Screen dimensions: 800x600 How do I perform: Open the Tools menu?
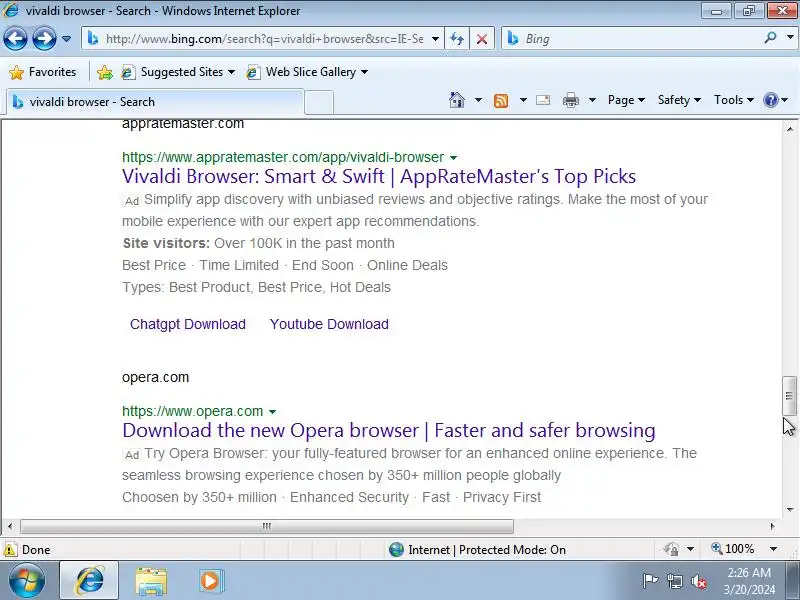click(734, 100)
